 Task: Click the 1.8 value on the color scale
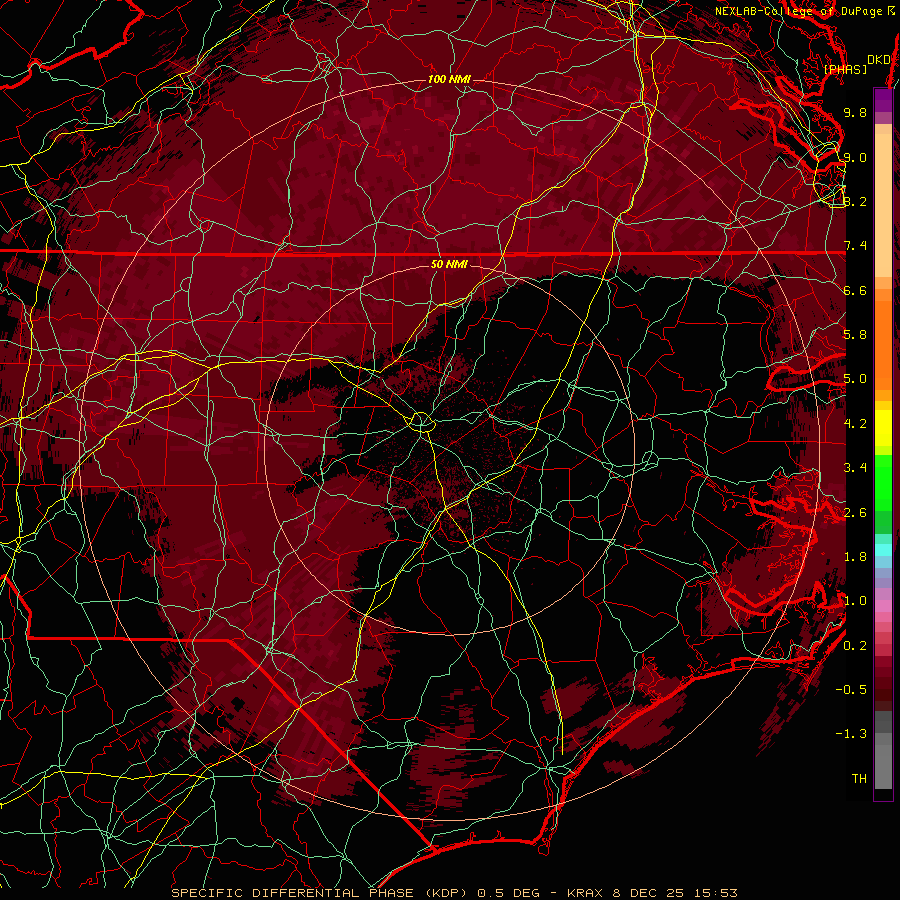pyautogui.click(x=855, y=557)
